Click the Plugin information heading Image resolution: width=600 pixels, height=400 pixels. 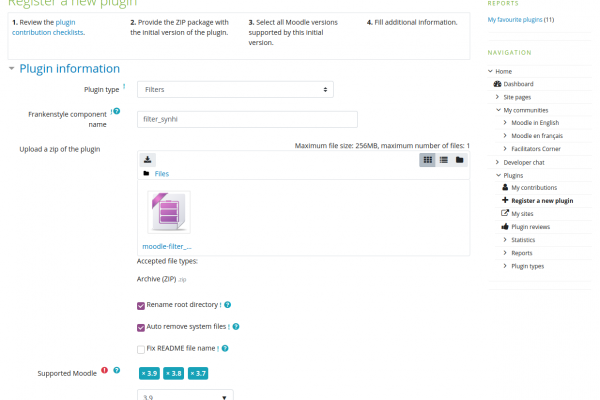[x=70, y=69]
